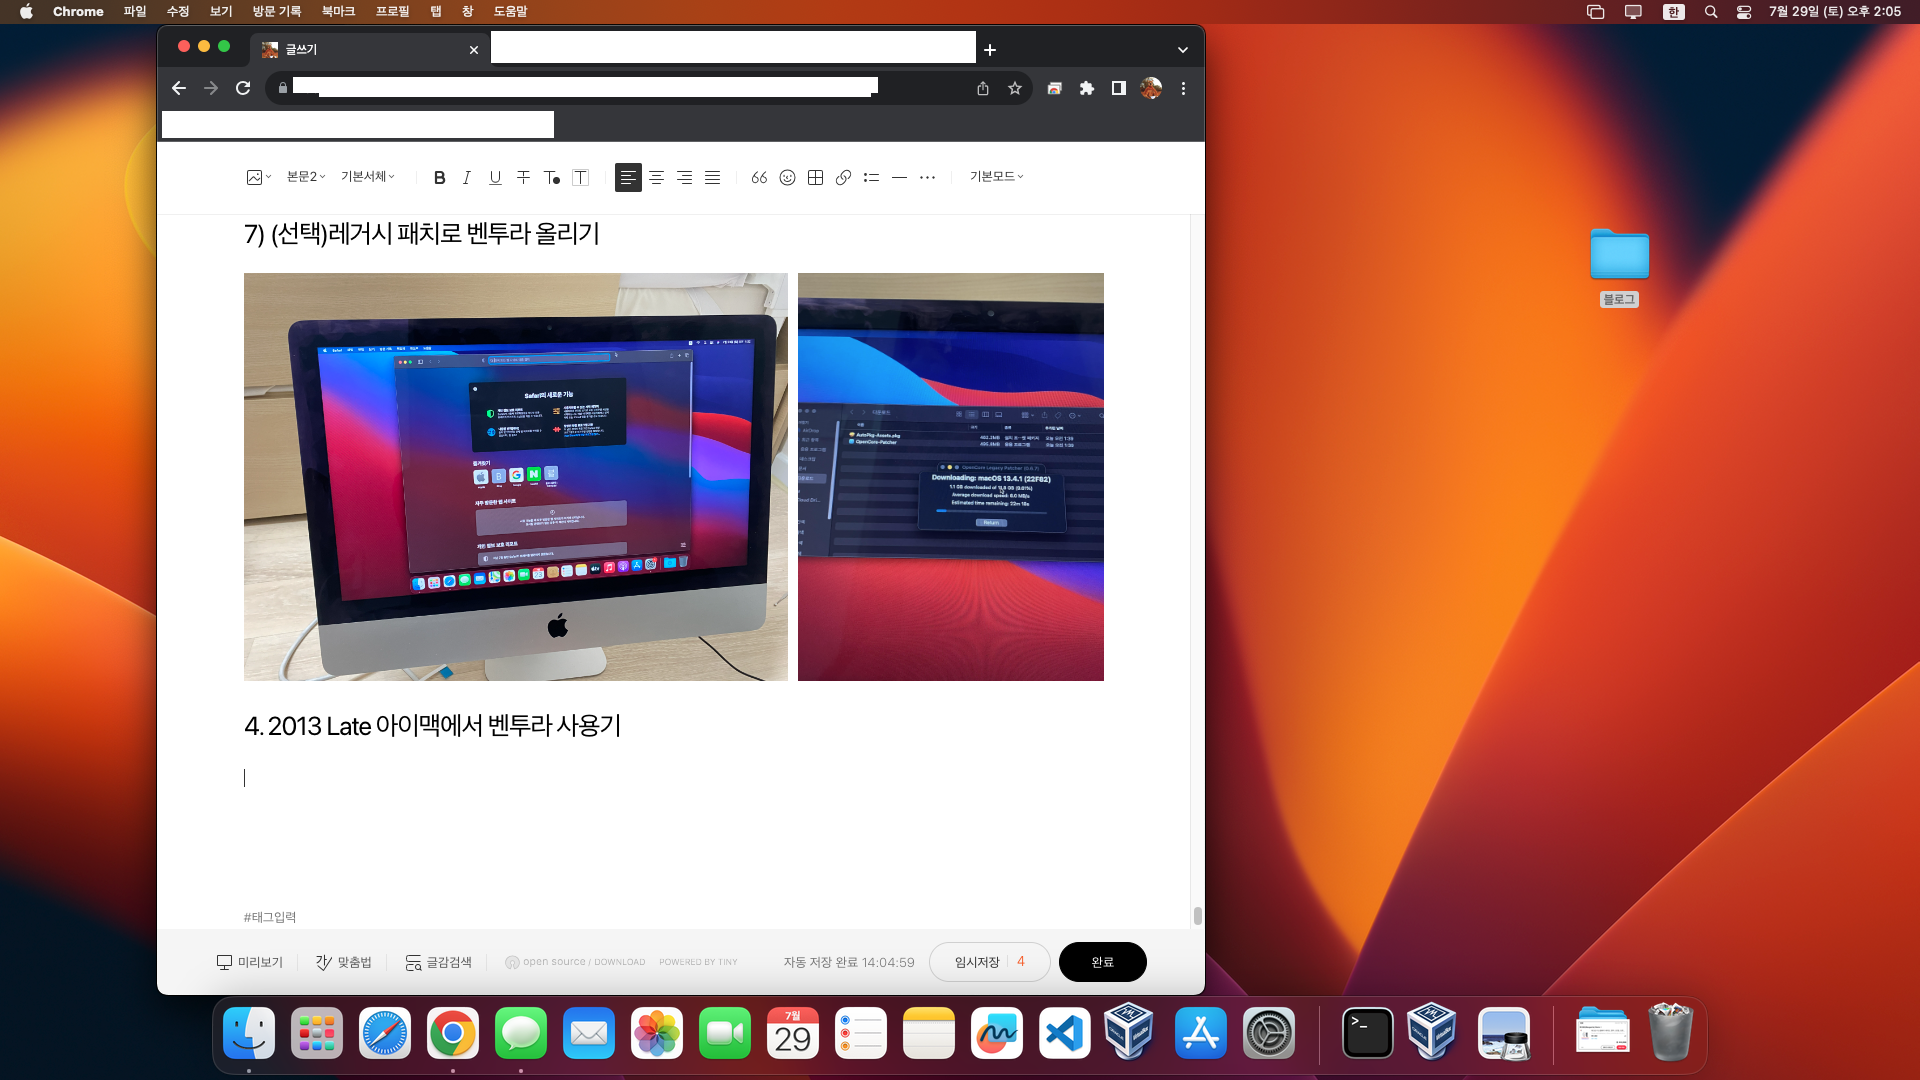Open the 기본모드 editor mode dropdown
Screen dimensions: 1920x1080
click(996, 176)
